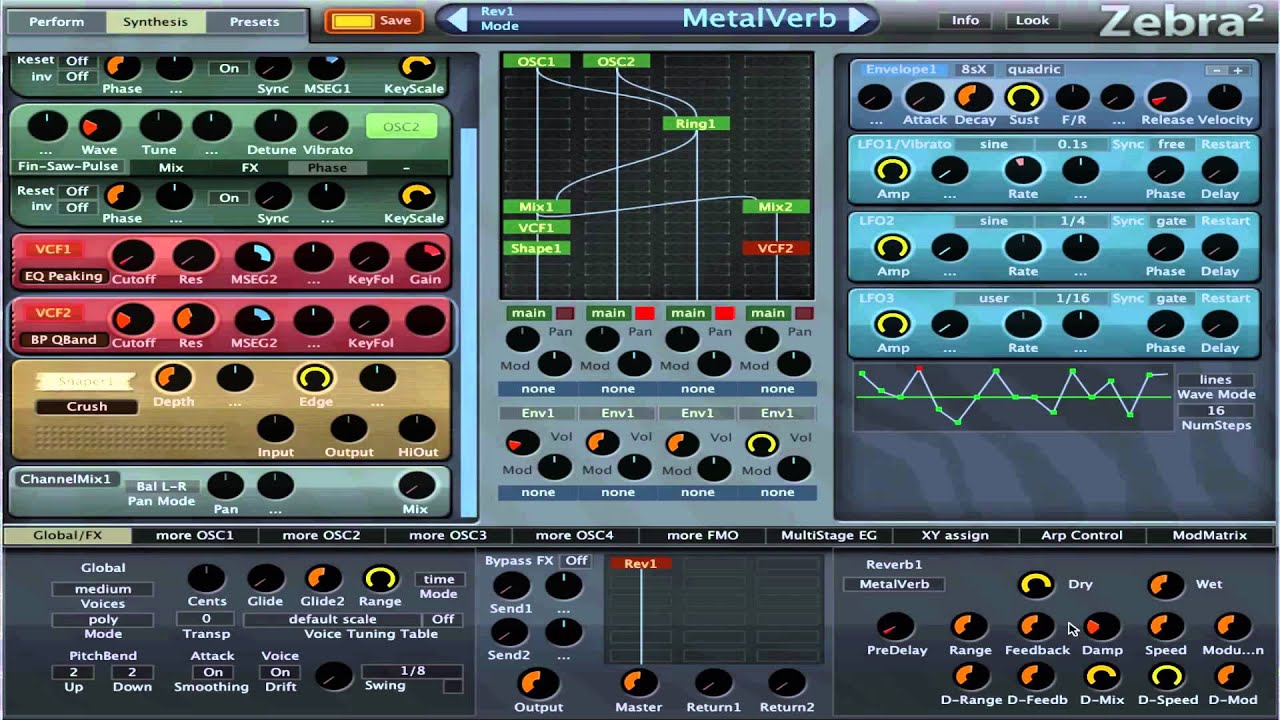
Task: Click the Envelope1 Release knob
Action: point(1166,97)
